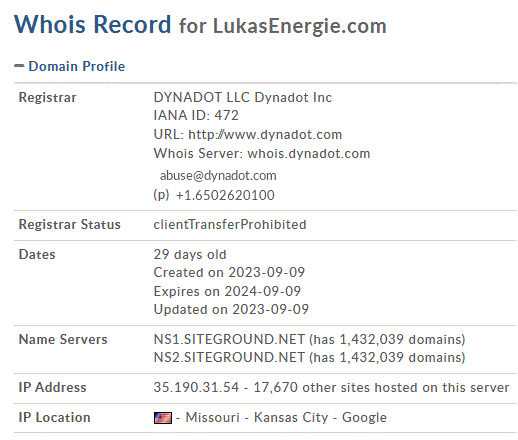Screen dimensions: 518x440
Task: Click the US flag icon
Action: (163, 418)
